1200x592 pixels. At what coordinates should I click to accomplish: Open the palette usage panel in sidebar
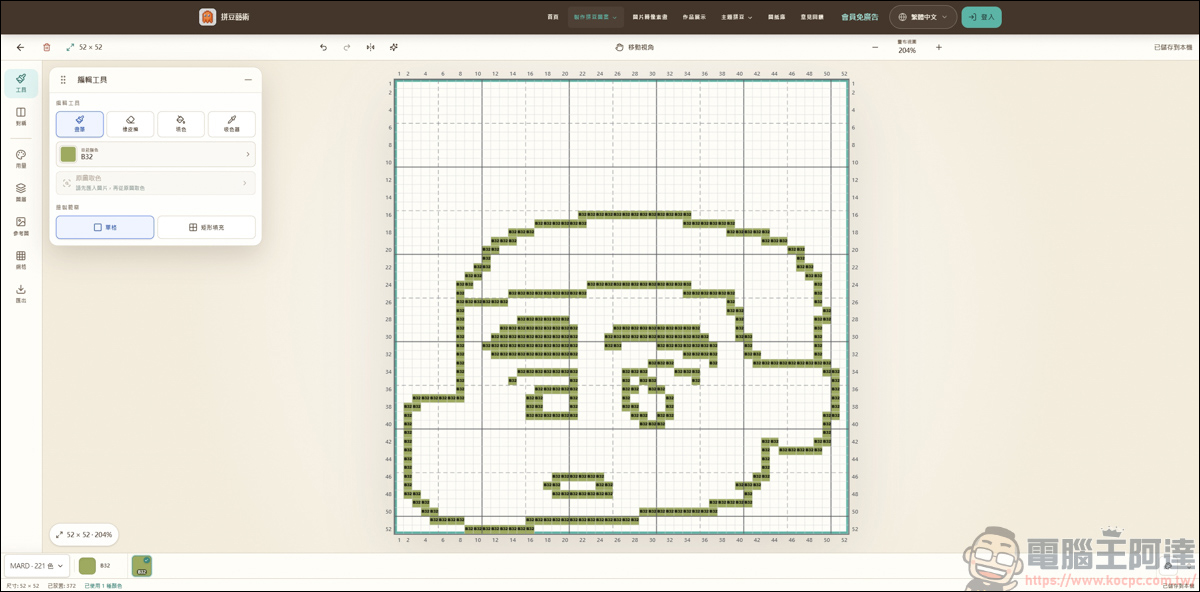[21, 159]
